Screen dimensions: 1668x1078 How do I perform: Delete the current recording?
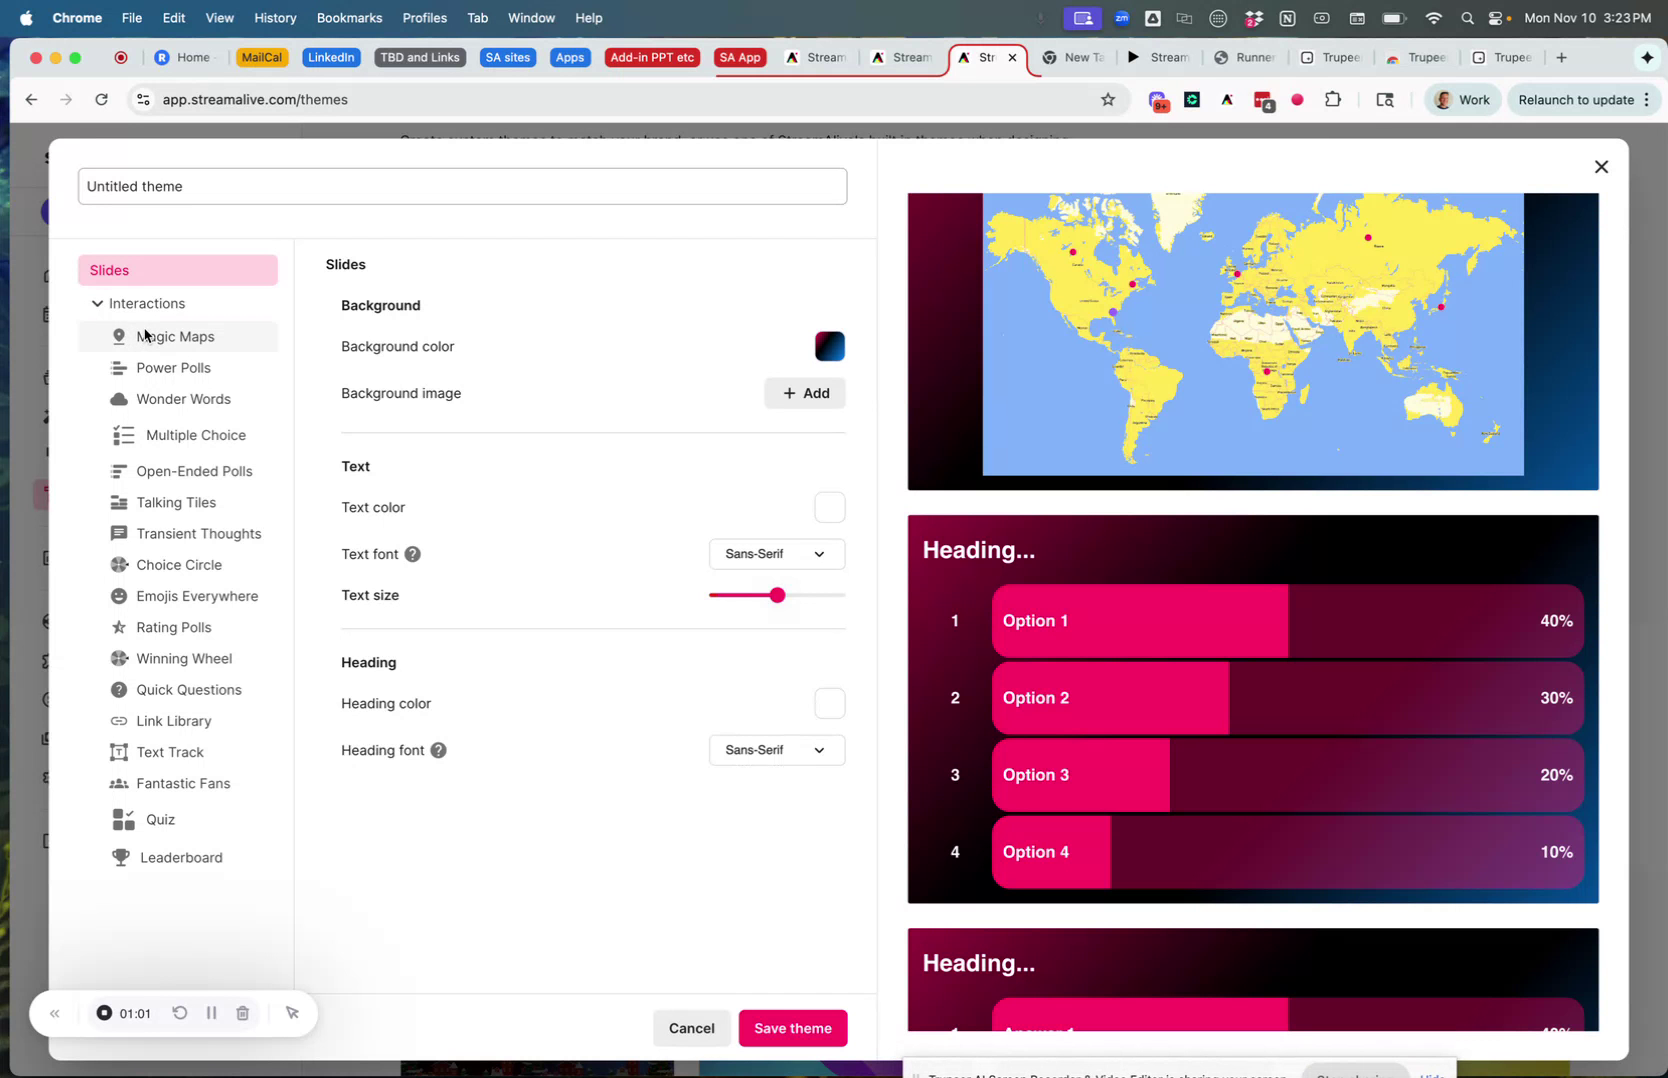[242, 1013]
